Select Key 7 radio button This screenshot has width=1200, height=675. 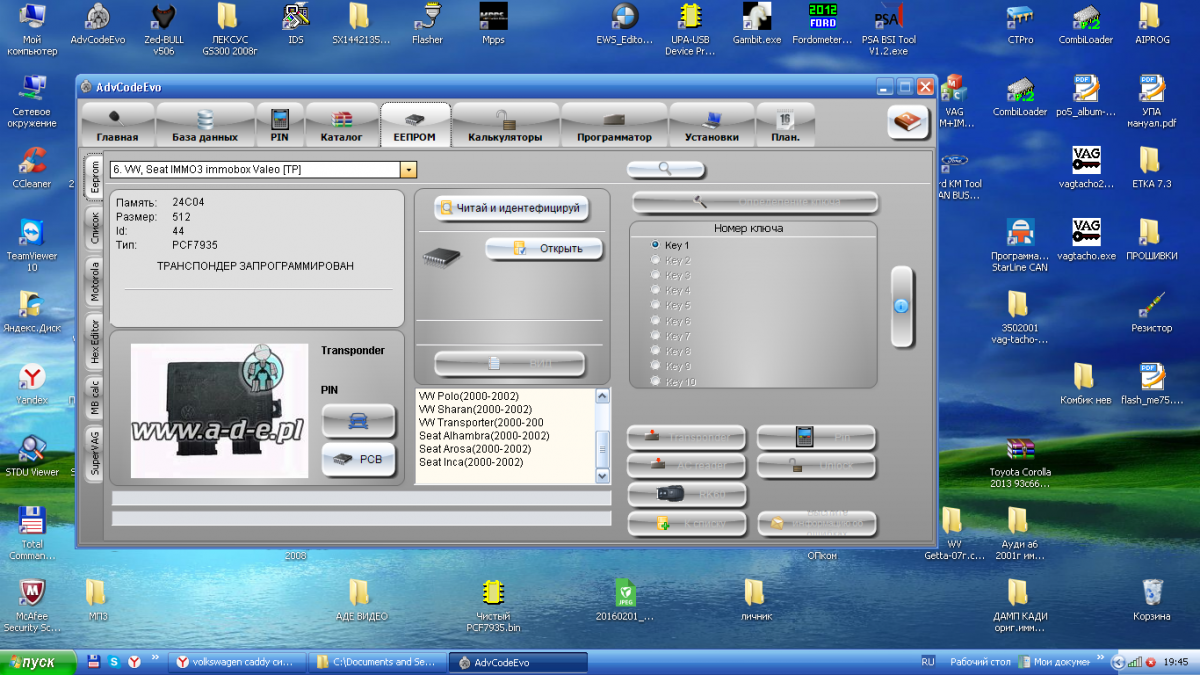(656, 336)
